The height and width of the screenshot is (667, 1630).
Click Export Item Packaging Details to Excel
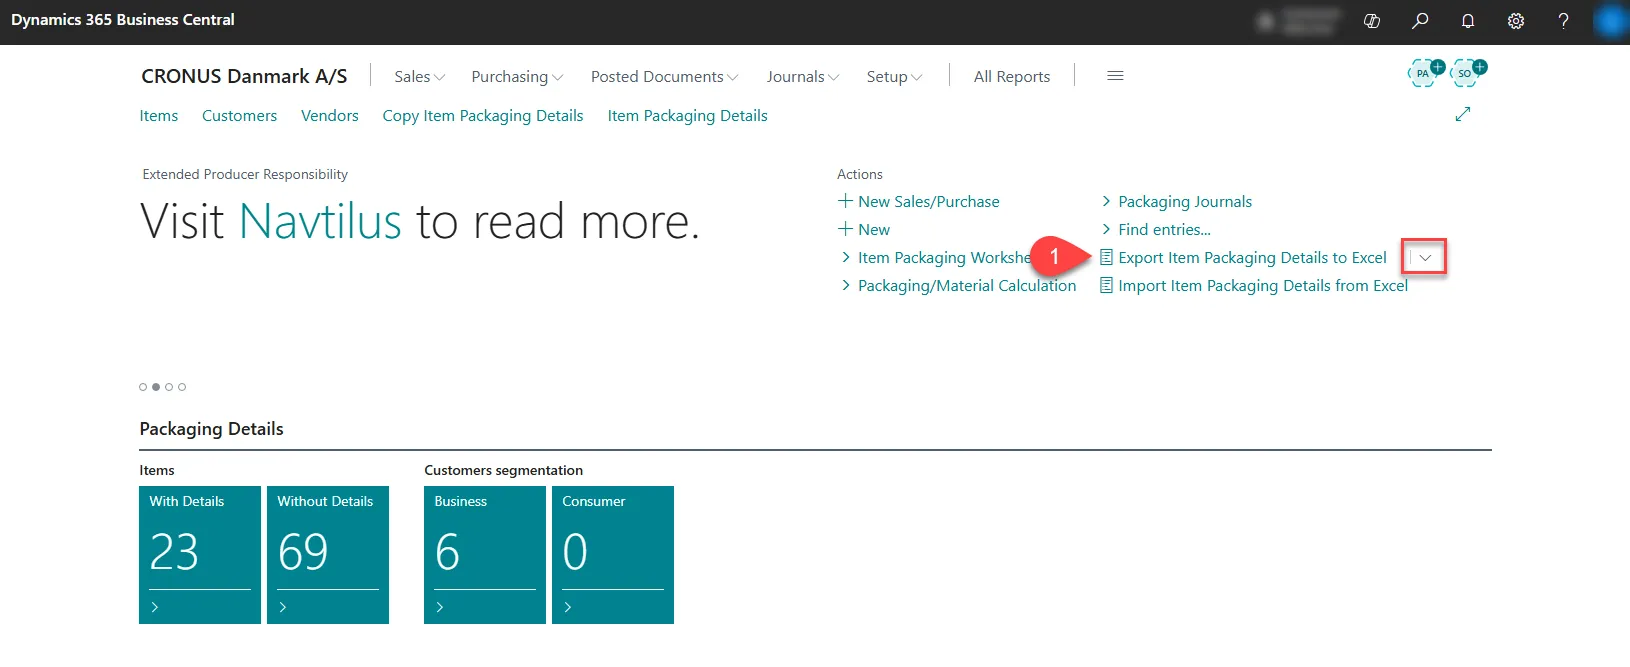point(1243,258)
